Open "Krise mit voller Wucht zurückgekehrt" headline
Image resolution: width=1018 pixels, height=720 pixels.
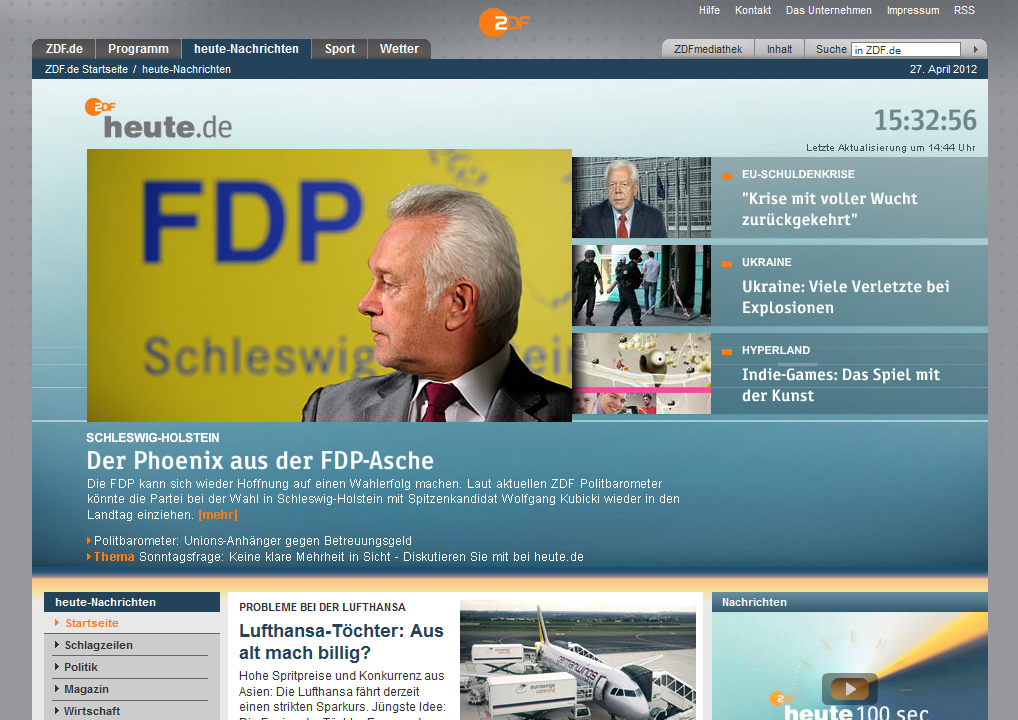[x=830, y=209]
